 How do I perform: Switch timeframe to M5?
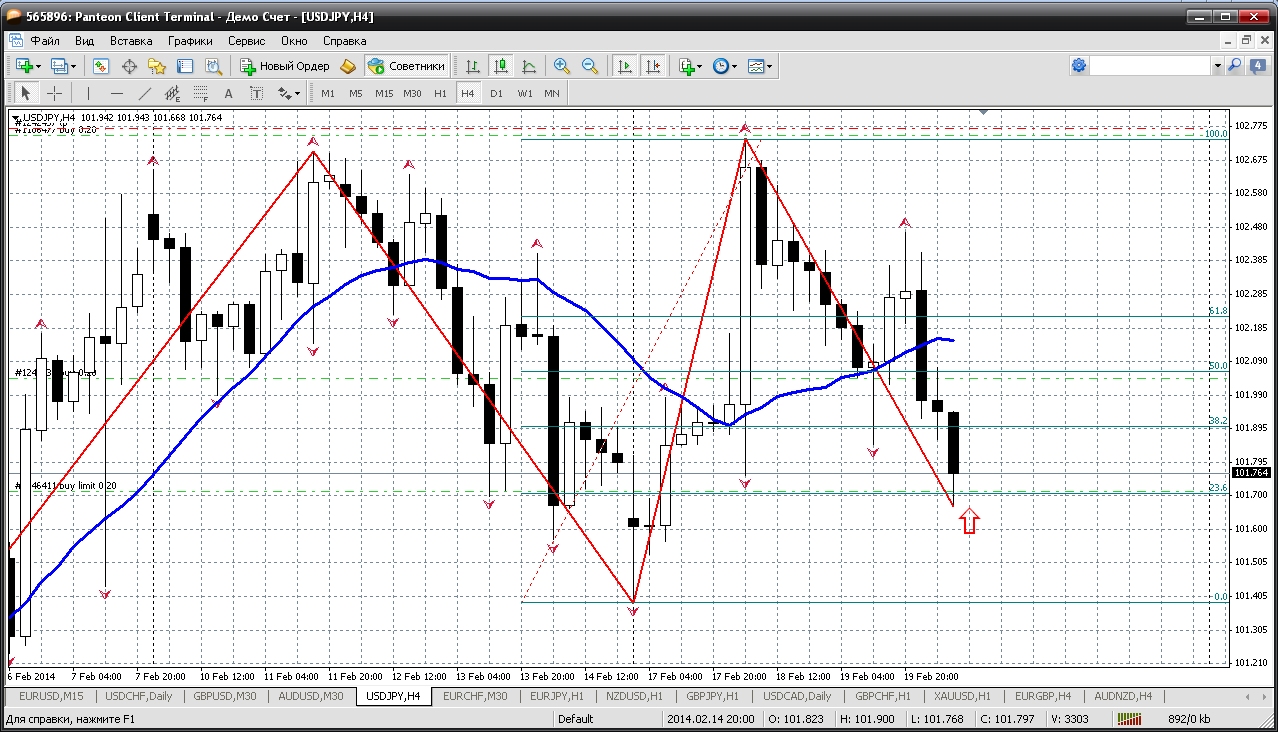click(356, 93)
